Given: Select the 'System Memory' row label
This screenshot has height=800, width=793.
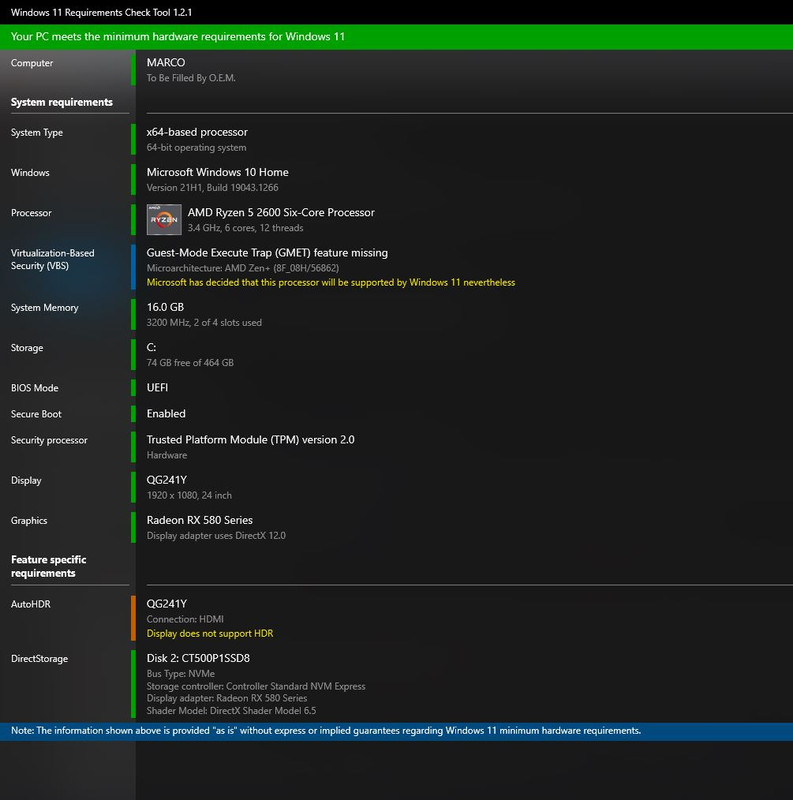Looking at the screenshot, I should click(x=44, y=308).
